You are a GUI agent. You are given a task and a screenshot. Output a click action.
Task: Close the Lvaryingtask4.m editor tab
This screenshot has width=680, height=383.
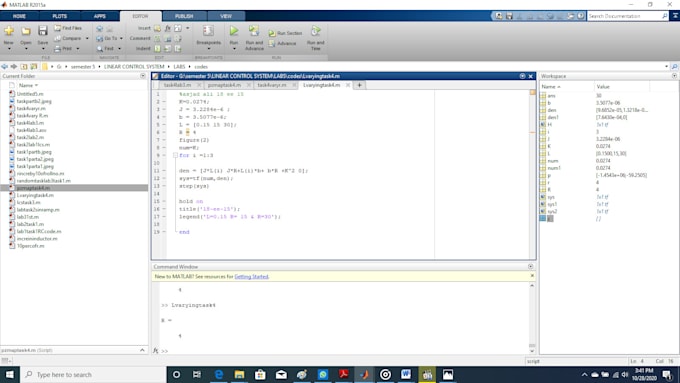tap(348, 85)
